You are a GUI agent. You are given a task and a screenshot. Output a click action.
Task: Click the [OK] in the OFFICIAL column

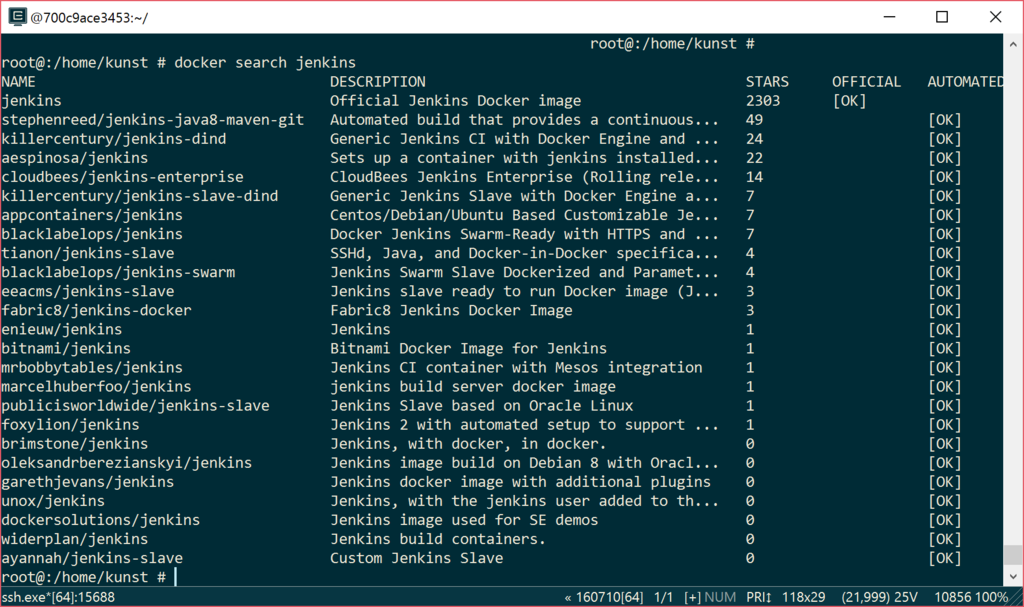coord(849,101)
